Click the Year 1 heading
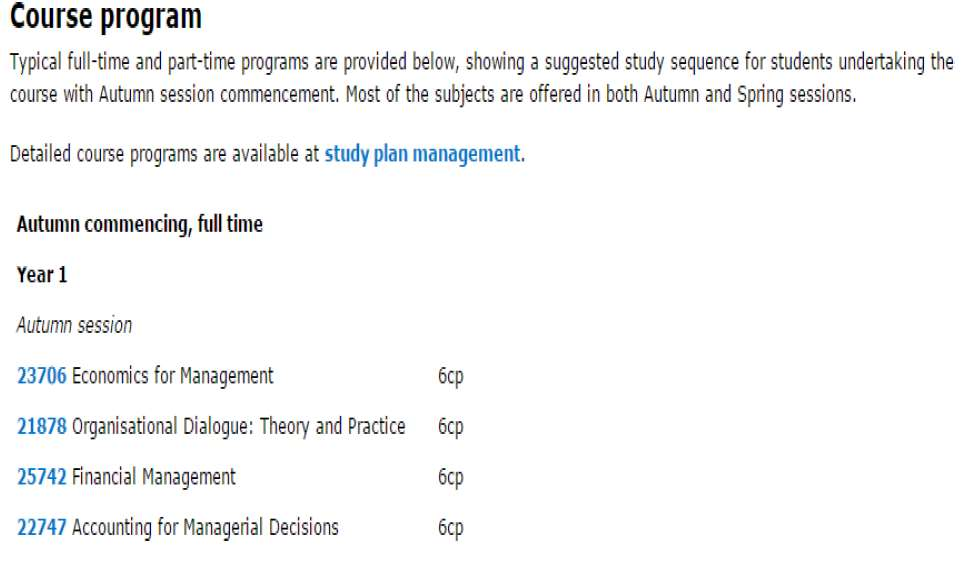This screenshot has width=972, height=565. [x=42, y=275]
